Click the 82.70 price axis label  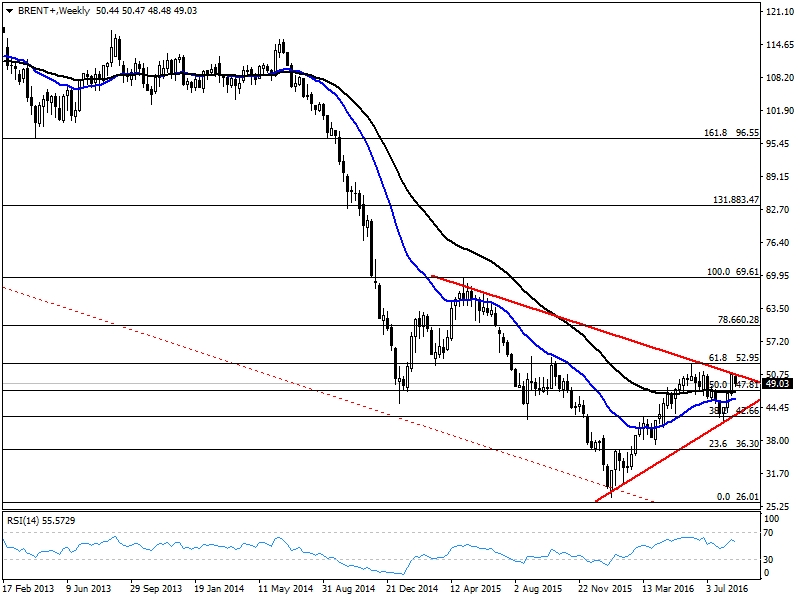pos(780,209)
